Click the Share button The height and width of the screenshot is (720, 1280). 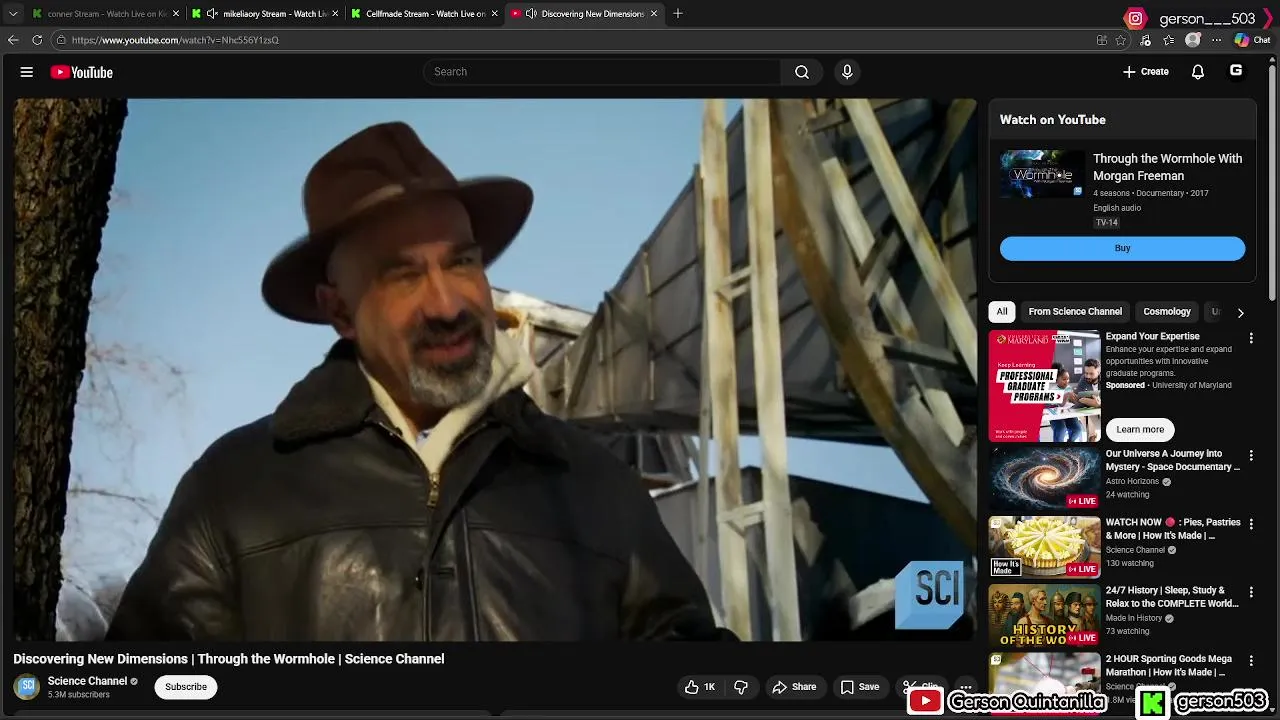pos(794,687)
